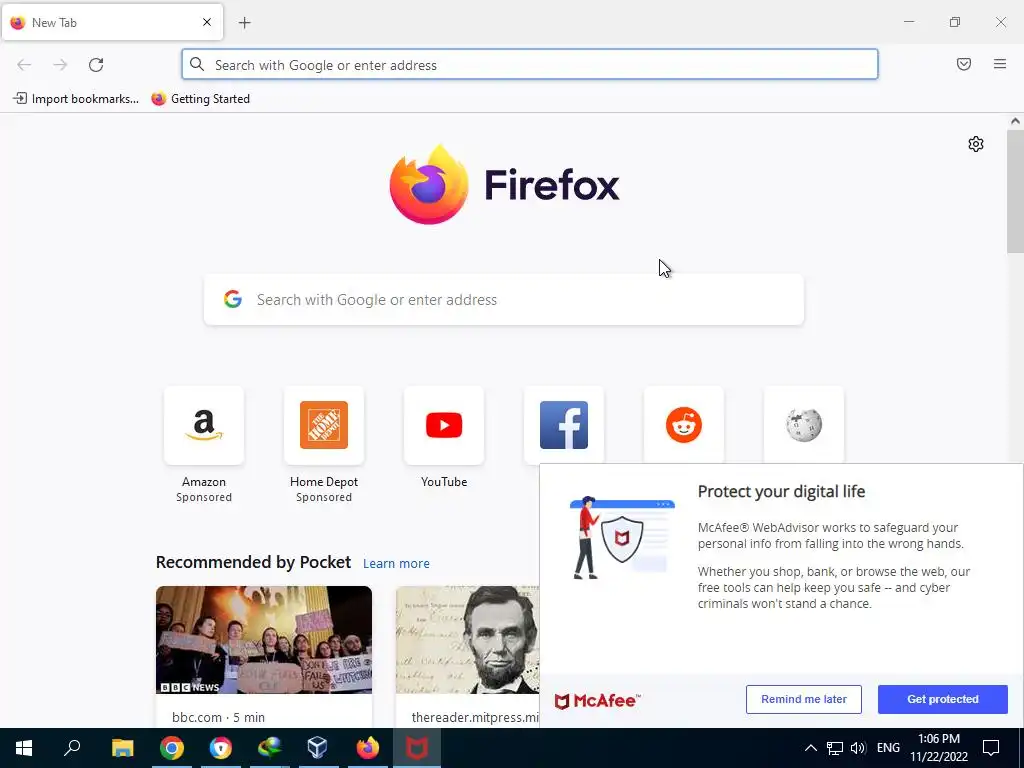This screenshot has width=1024, height=768.
Task: Select the New Tab browser tab
Action: tap(112, 22)
